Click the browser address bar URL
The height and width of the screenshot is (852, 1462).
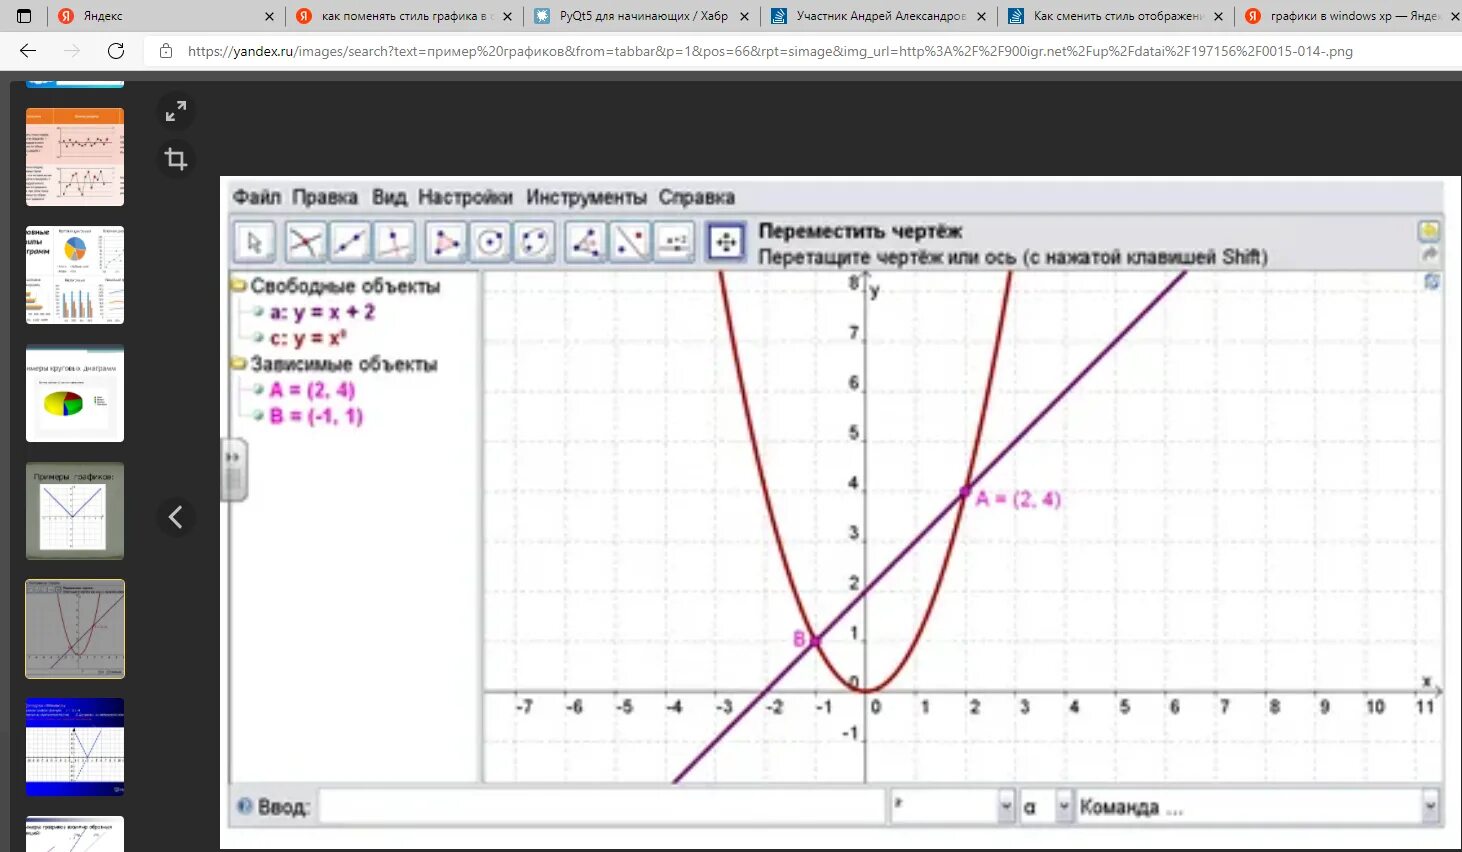pyautogui.click(x=770, y=51)
